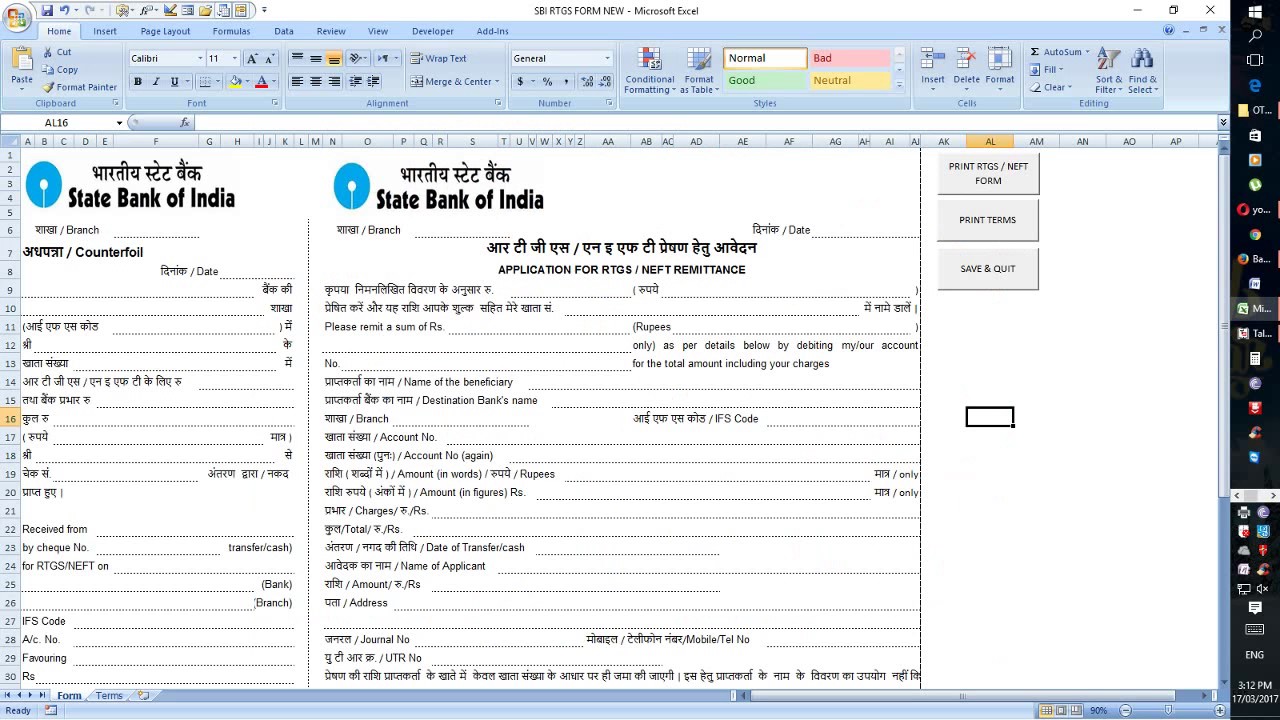Center text horizontally
Viewport: 1280px width, 720px height.
(316, 82)
